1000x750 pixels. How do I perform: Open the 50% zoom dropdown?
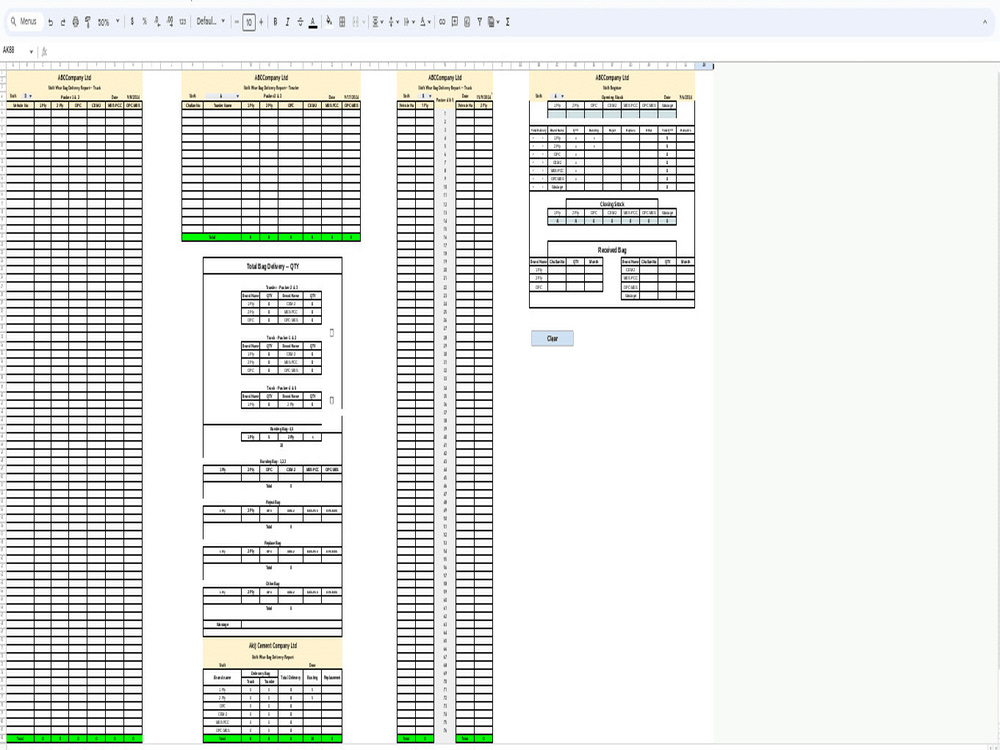tap(108, 22)
